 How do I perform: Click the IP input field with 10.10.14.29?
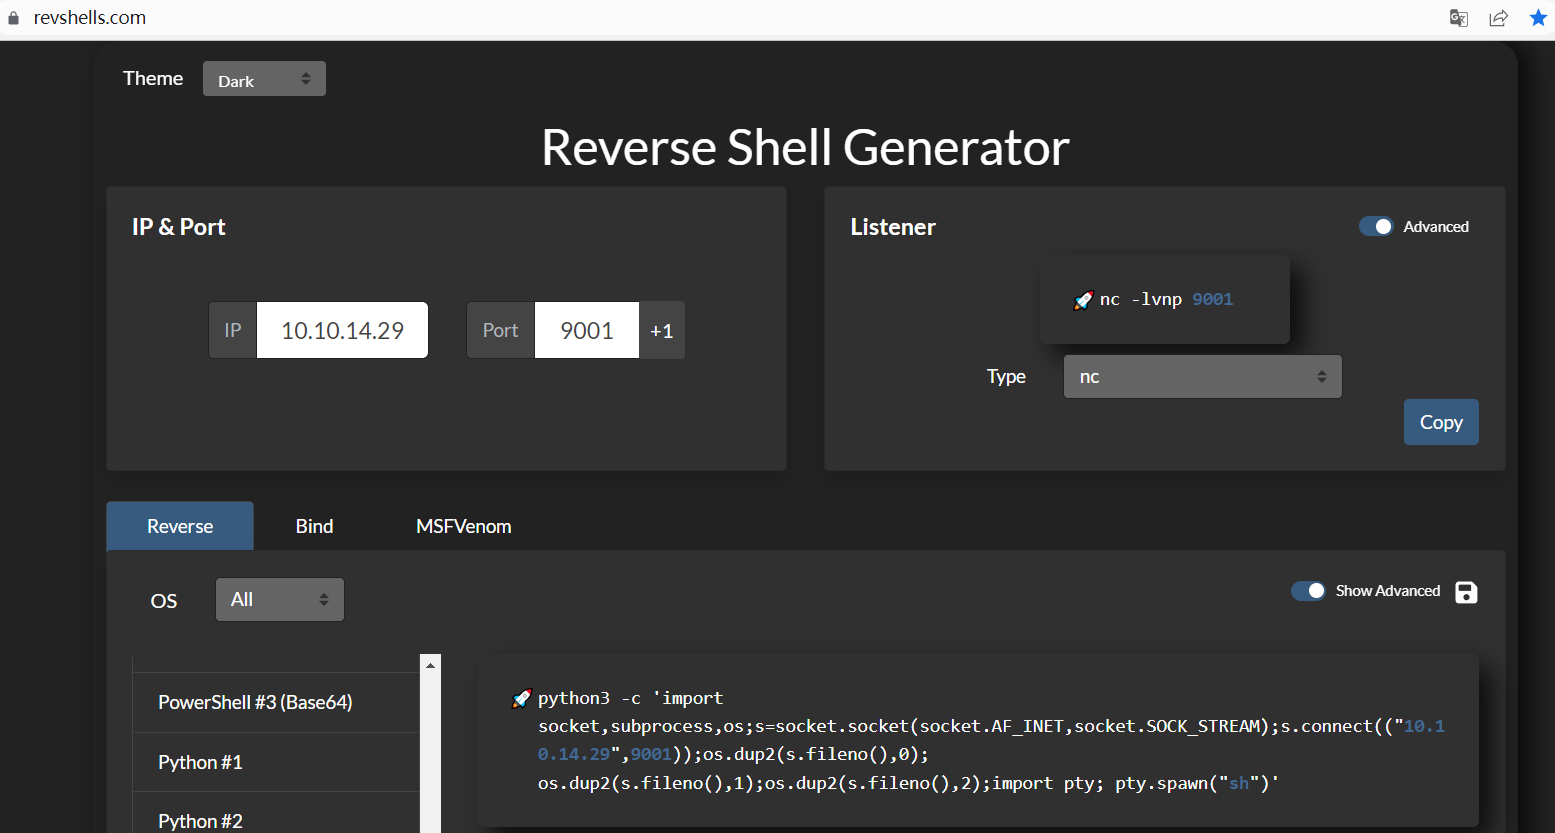(343, 330)
